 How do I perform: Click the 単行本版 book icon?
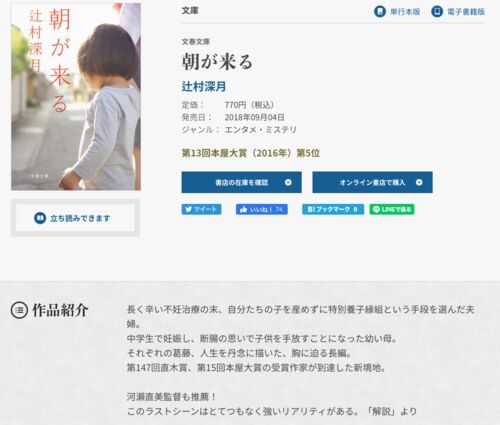tap(380, 11)
